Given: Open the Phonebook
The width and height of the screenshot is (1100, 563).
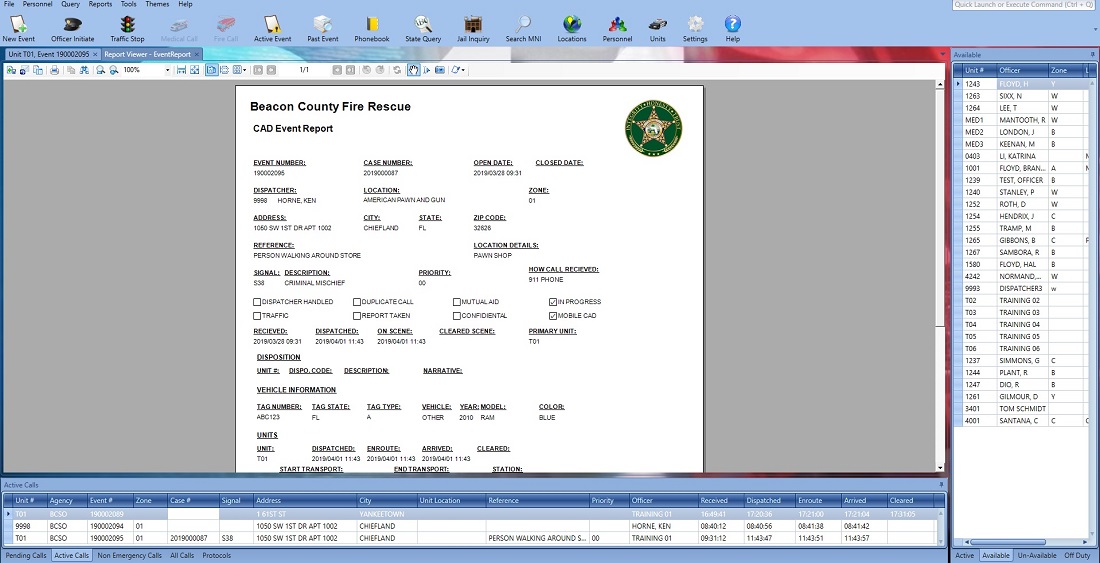Looking at the screenshot, I should (x=372, y=28).
